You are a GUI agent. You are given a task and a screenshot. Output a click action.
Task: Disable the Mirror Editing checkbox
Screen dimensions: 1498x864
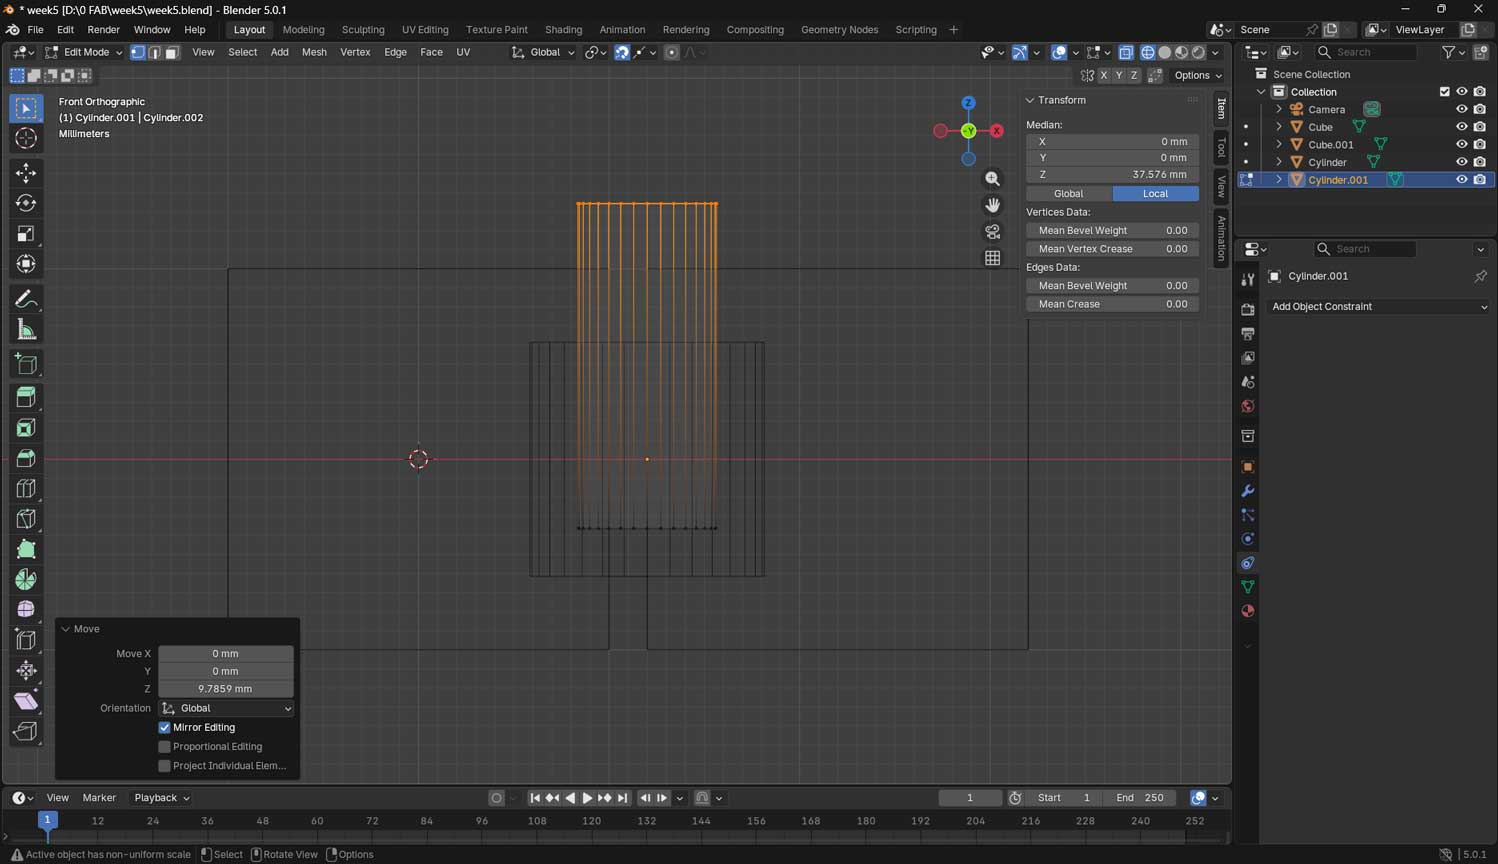tap(165, 728)
